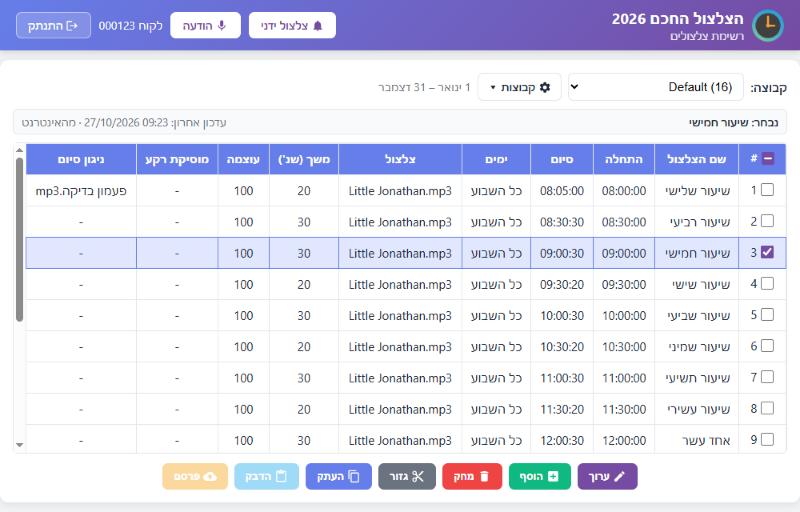Click start time 11:00:00 in row 7
800x512 pixels.
623,378
